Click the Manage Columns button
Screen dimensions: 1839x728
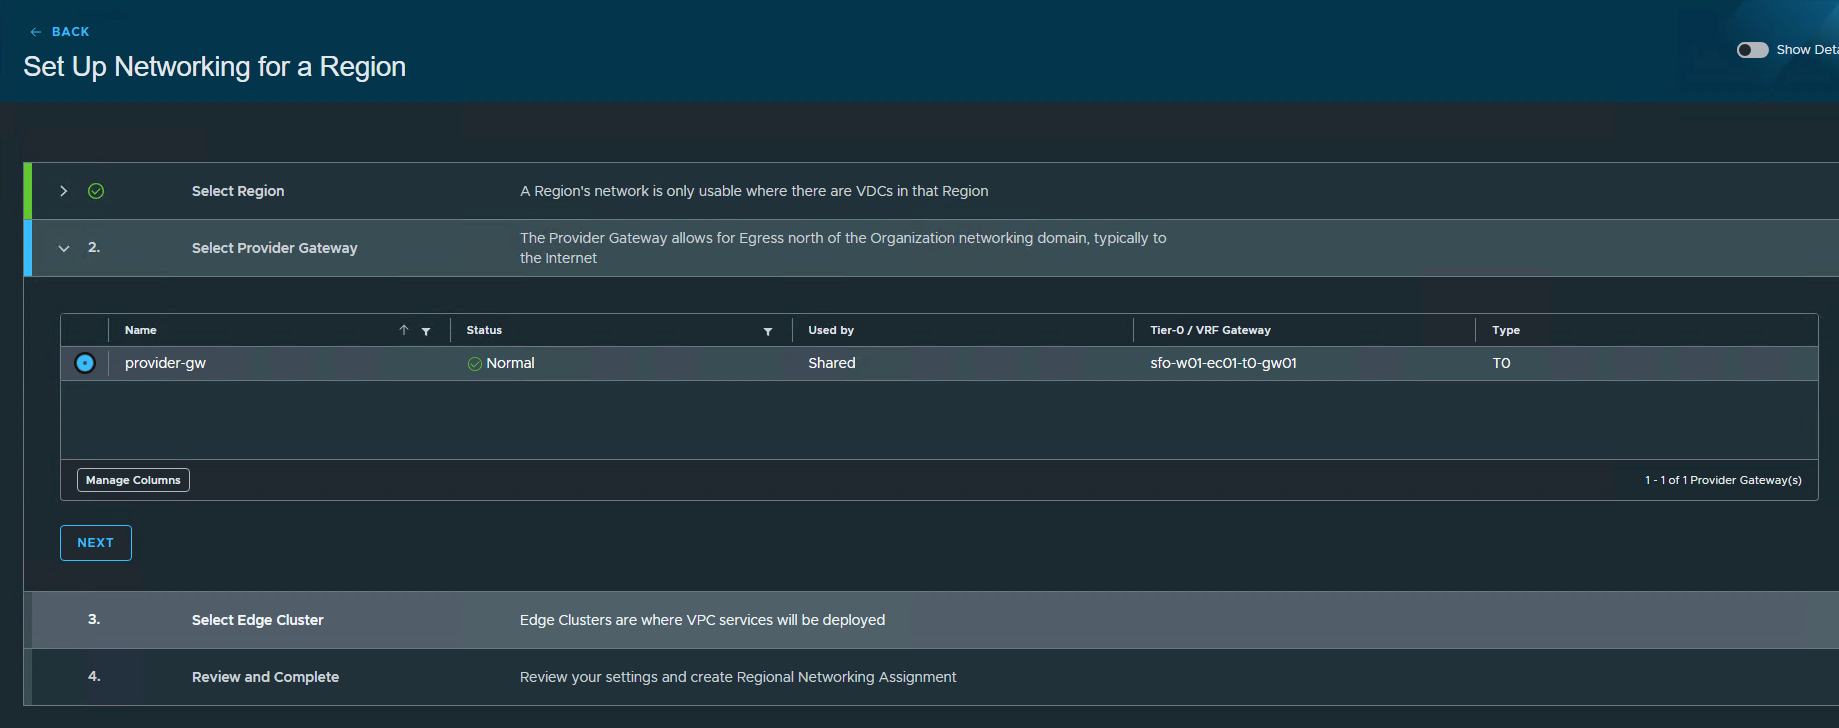[x=133, y=480]
